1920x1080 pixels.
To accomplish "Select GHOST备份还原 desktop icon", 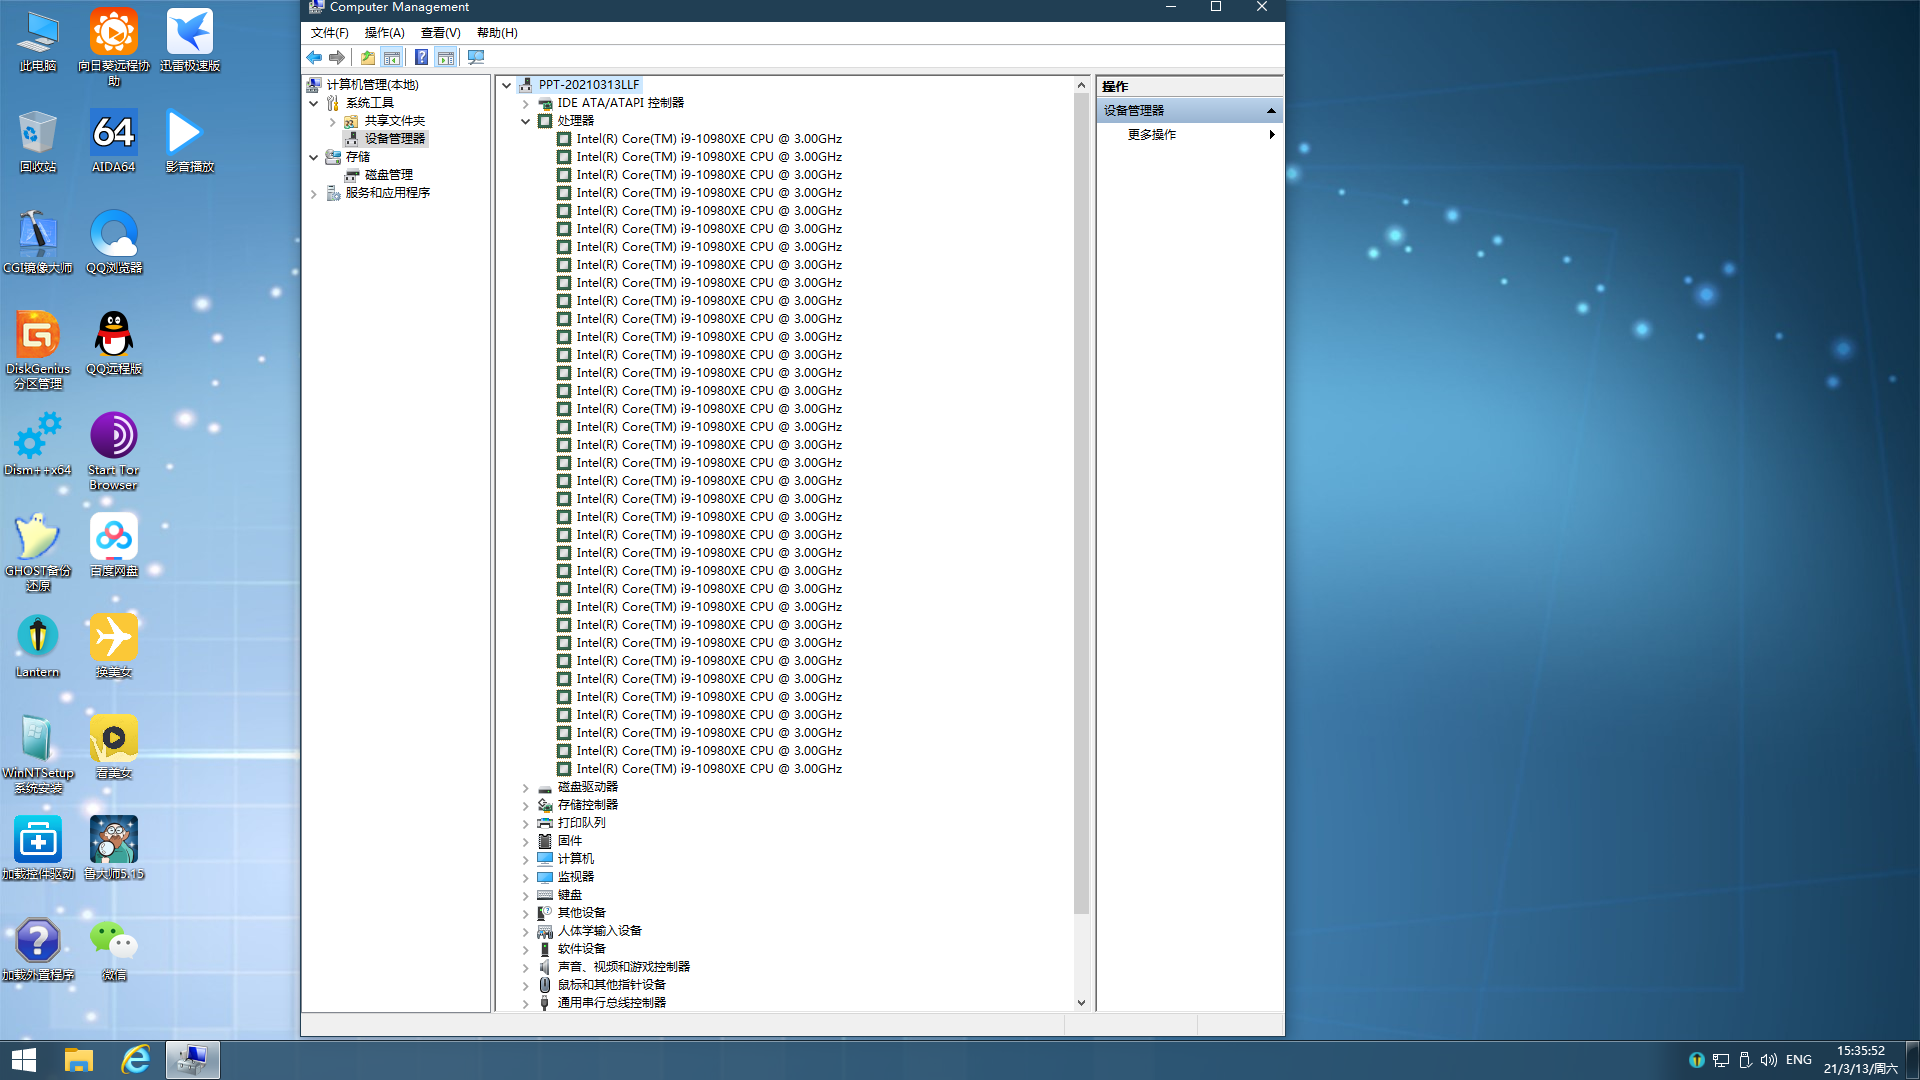I will [38, 552].
